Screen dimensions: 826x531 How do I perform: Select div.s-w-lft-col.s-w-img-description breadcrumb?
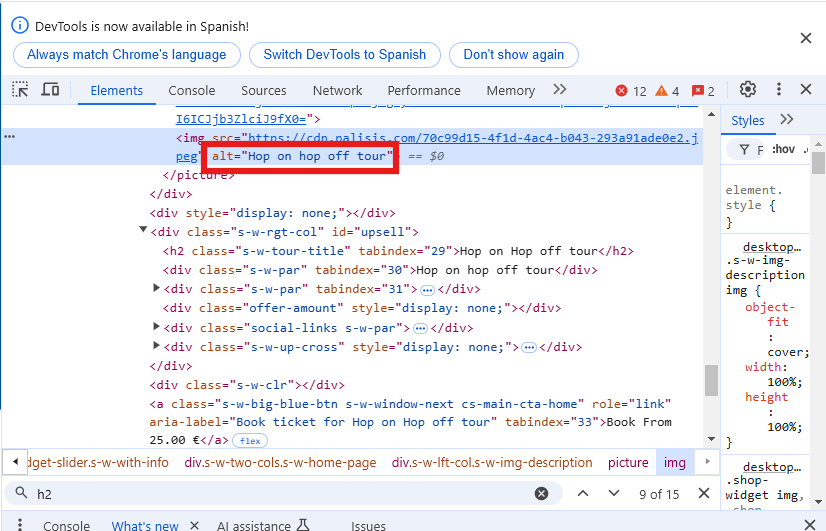pyautogui.click(x=492, y=463)
